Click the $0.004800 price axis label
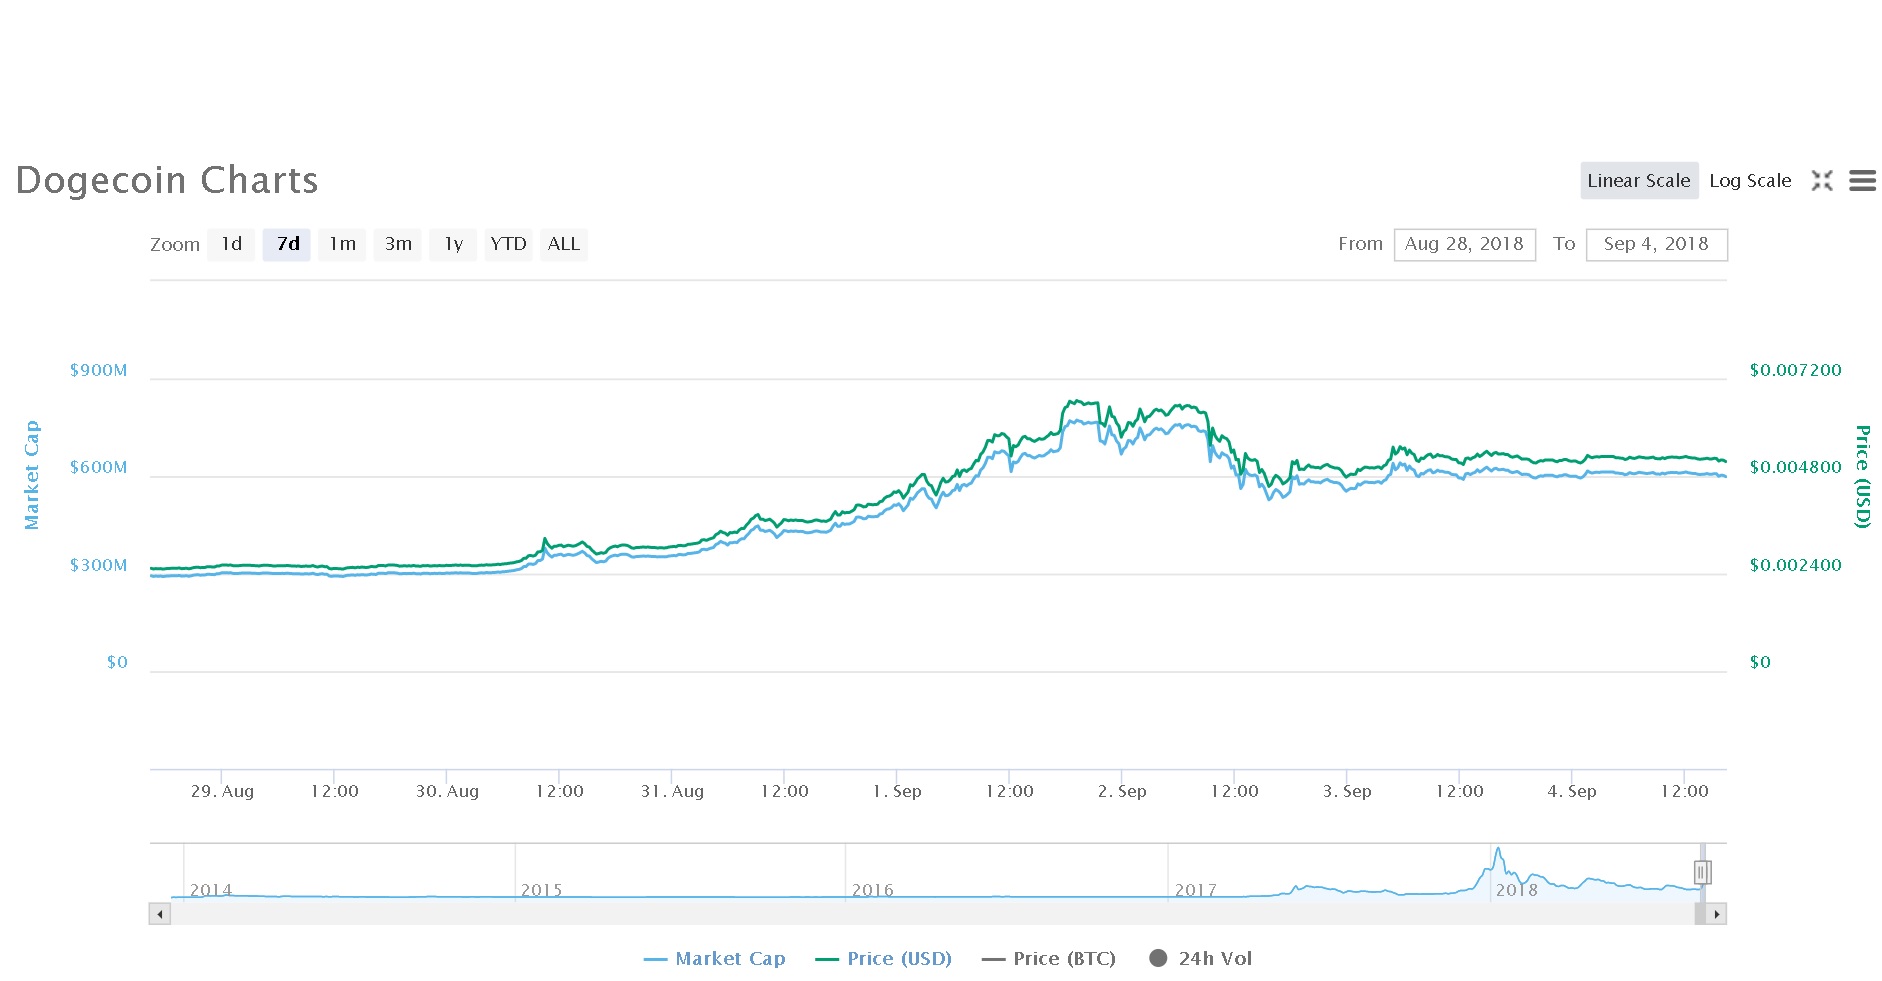The width and height of the screenshot is (1882, 981). pos(1795,467)
